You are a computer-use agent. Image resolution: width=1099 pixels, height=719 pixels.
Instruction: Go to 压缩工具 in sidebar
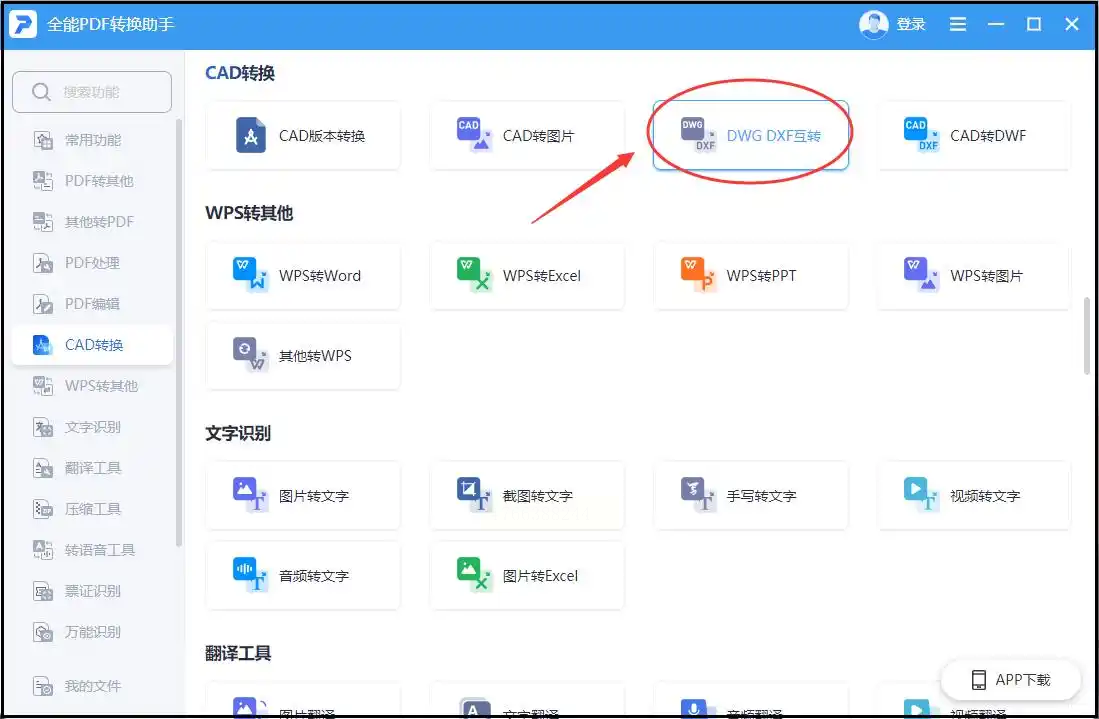click(x=92, y=509)
